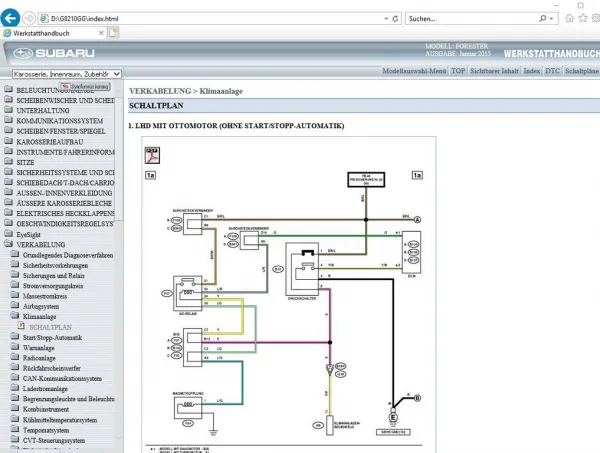
Task: Open the Modellauswahl-Menü menu item
Action: (415, 72)
